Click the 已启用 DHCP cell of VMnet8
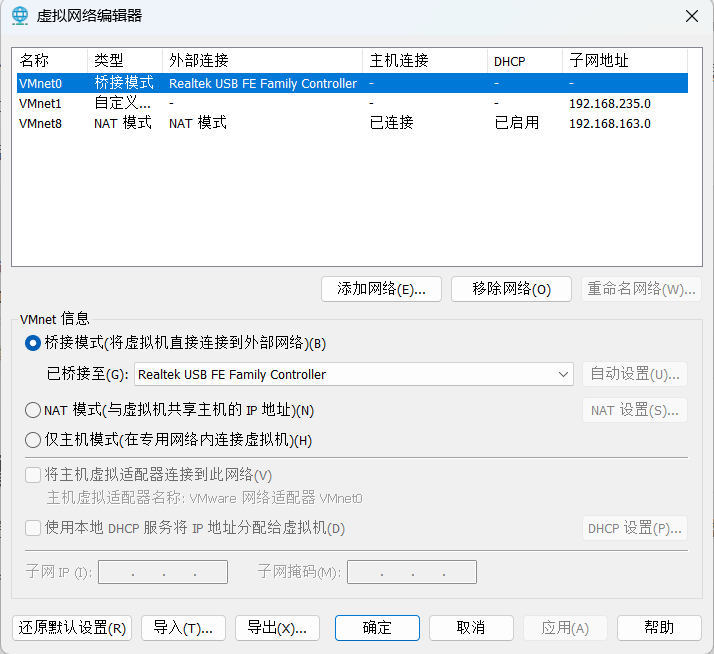This screenshot has width=714, height=654. pyautogui.click(x=516, y=123)
